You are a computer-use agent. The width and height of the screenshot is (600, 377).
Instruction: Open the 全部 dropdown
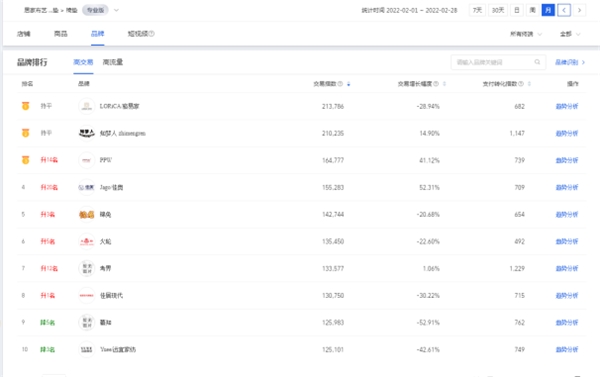[x=570, y=34]
